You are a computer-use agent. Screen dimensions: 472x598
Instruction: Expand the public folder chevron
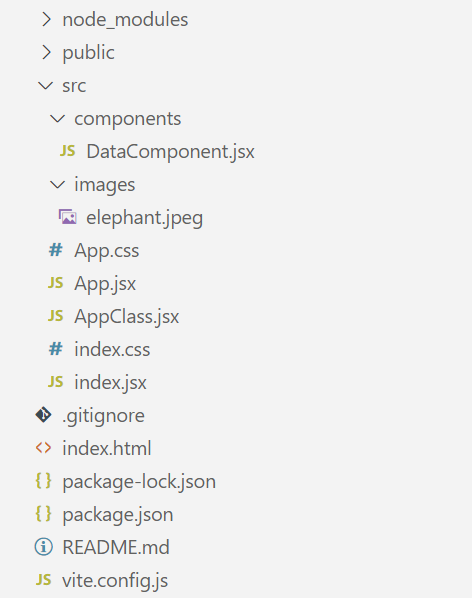pyautogui.click(x=46, y=52)
